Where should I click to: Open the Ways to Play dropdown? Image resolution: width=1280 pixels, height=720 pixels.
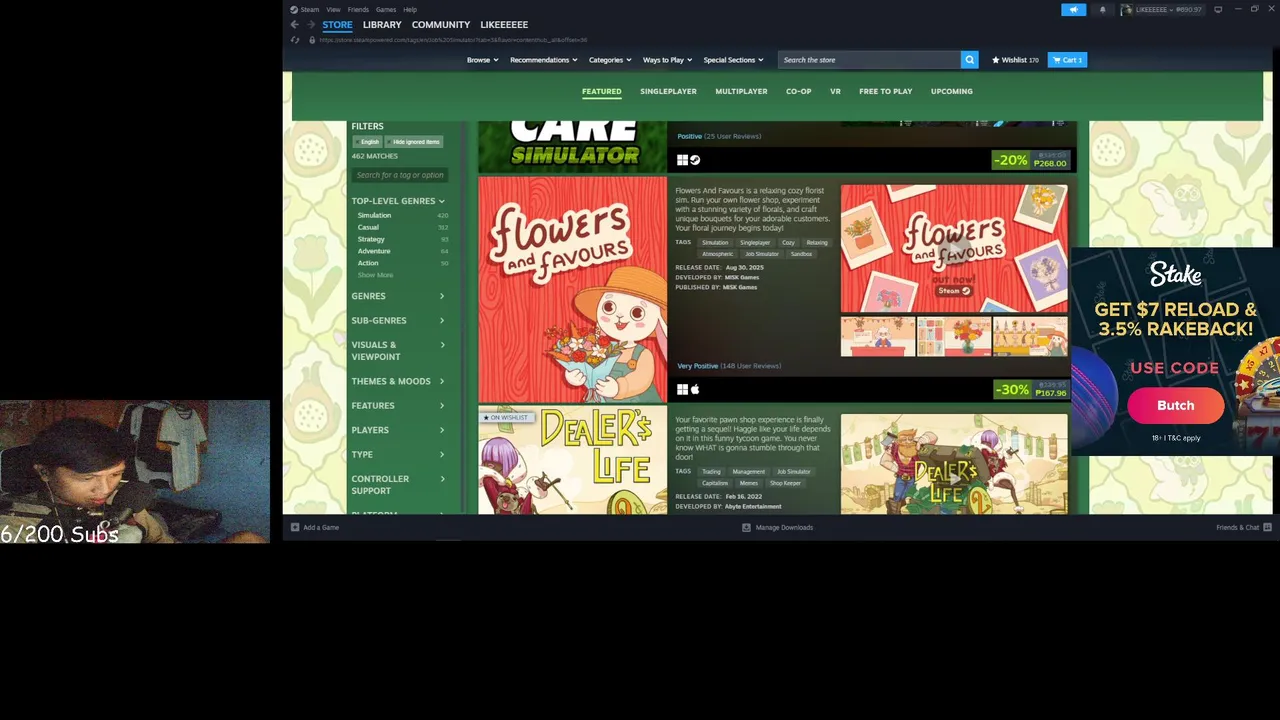point(668,60)
